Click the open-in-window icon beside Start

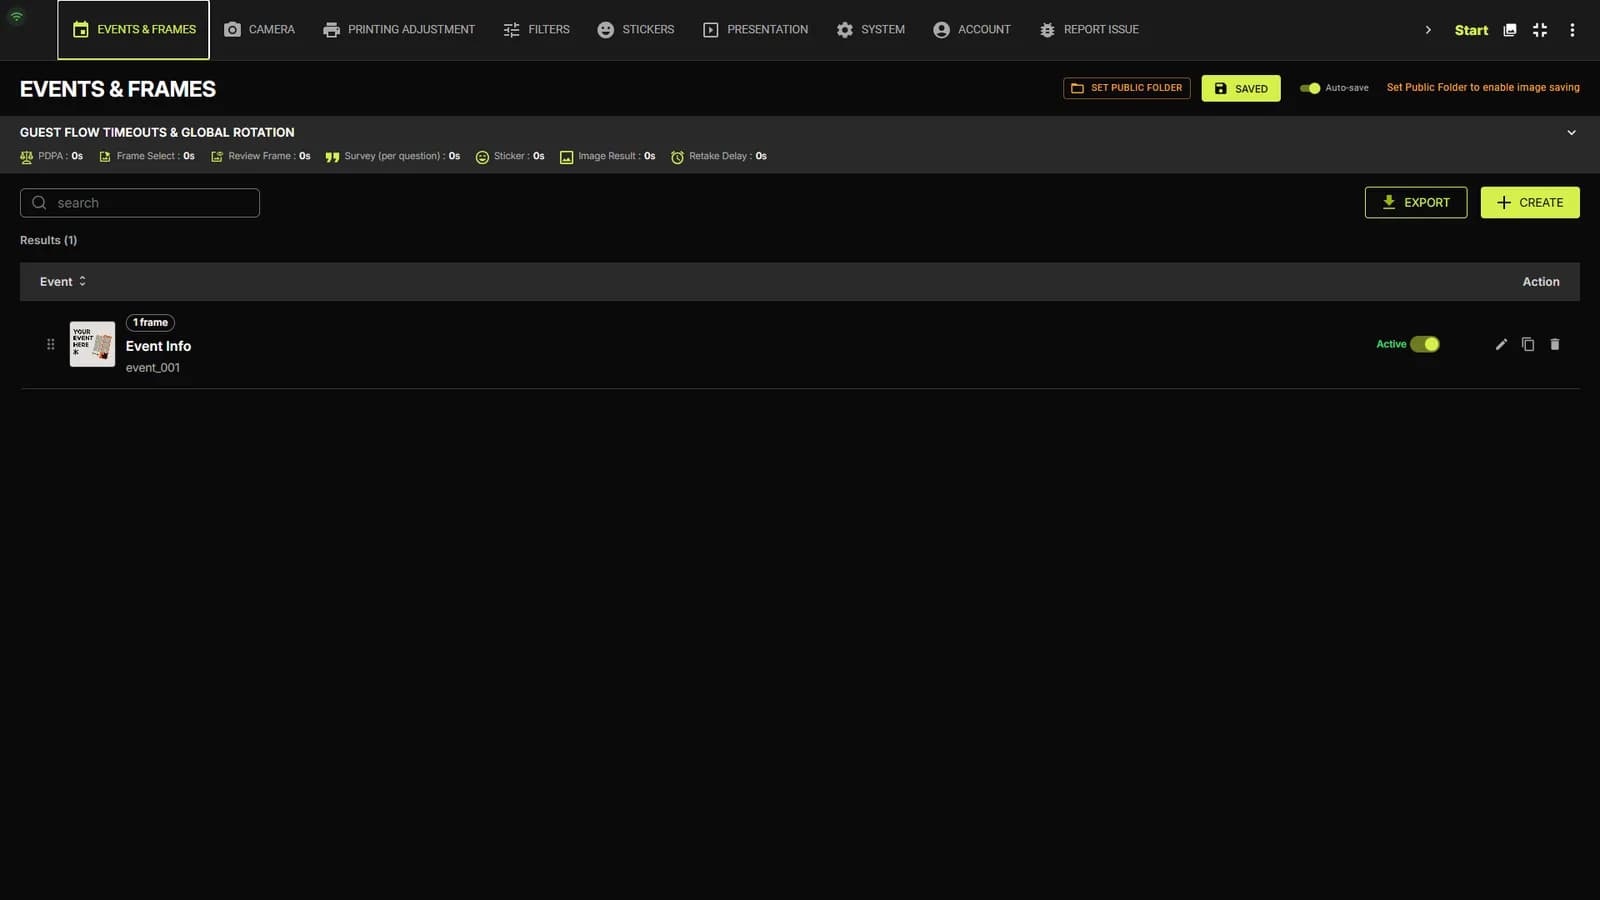pyautogui.click(x=1510, y=30)
